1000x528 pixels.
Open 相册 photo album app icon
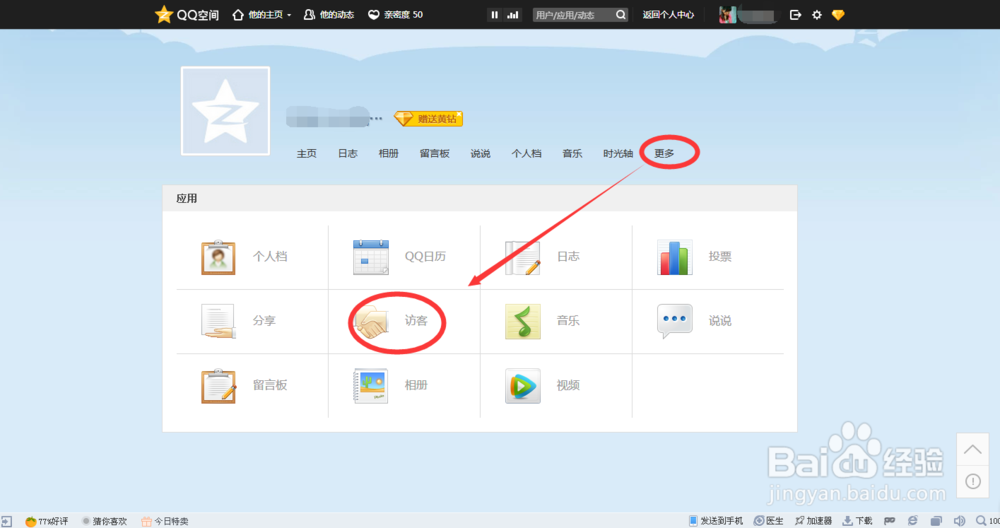click(371, 386)
